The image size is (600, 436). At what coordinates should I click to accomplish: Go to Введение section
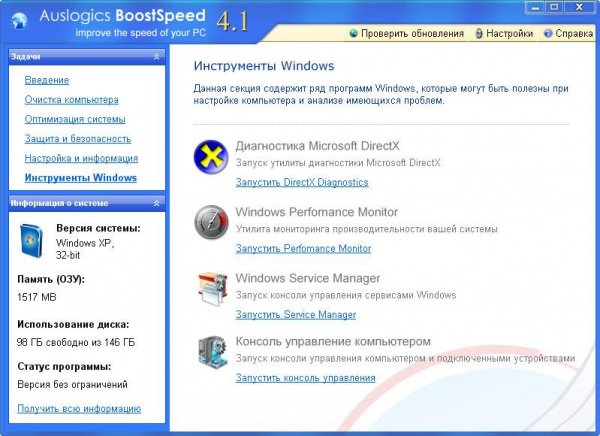coord(47,80)
